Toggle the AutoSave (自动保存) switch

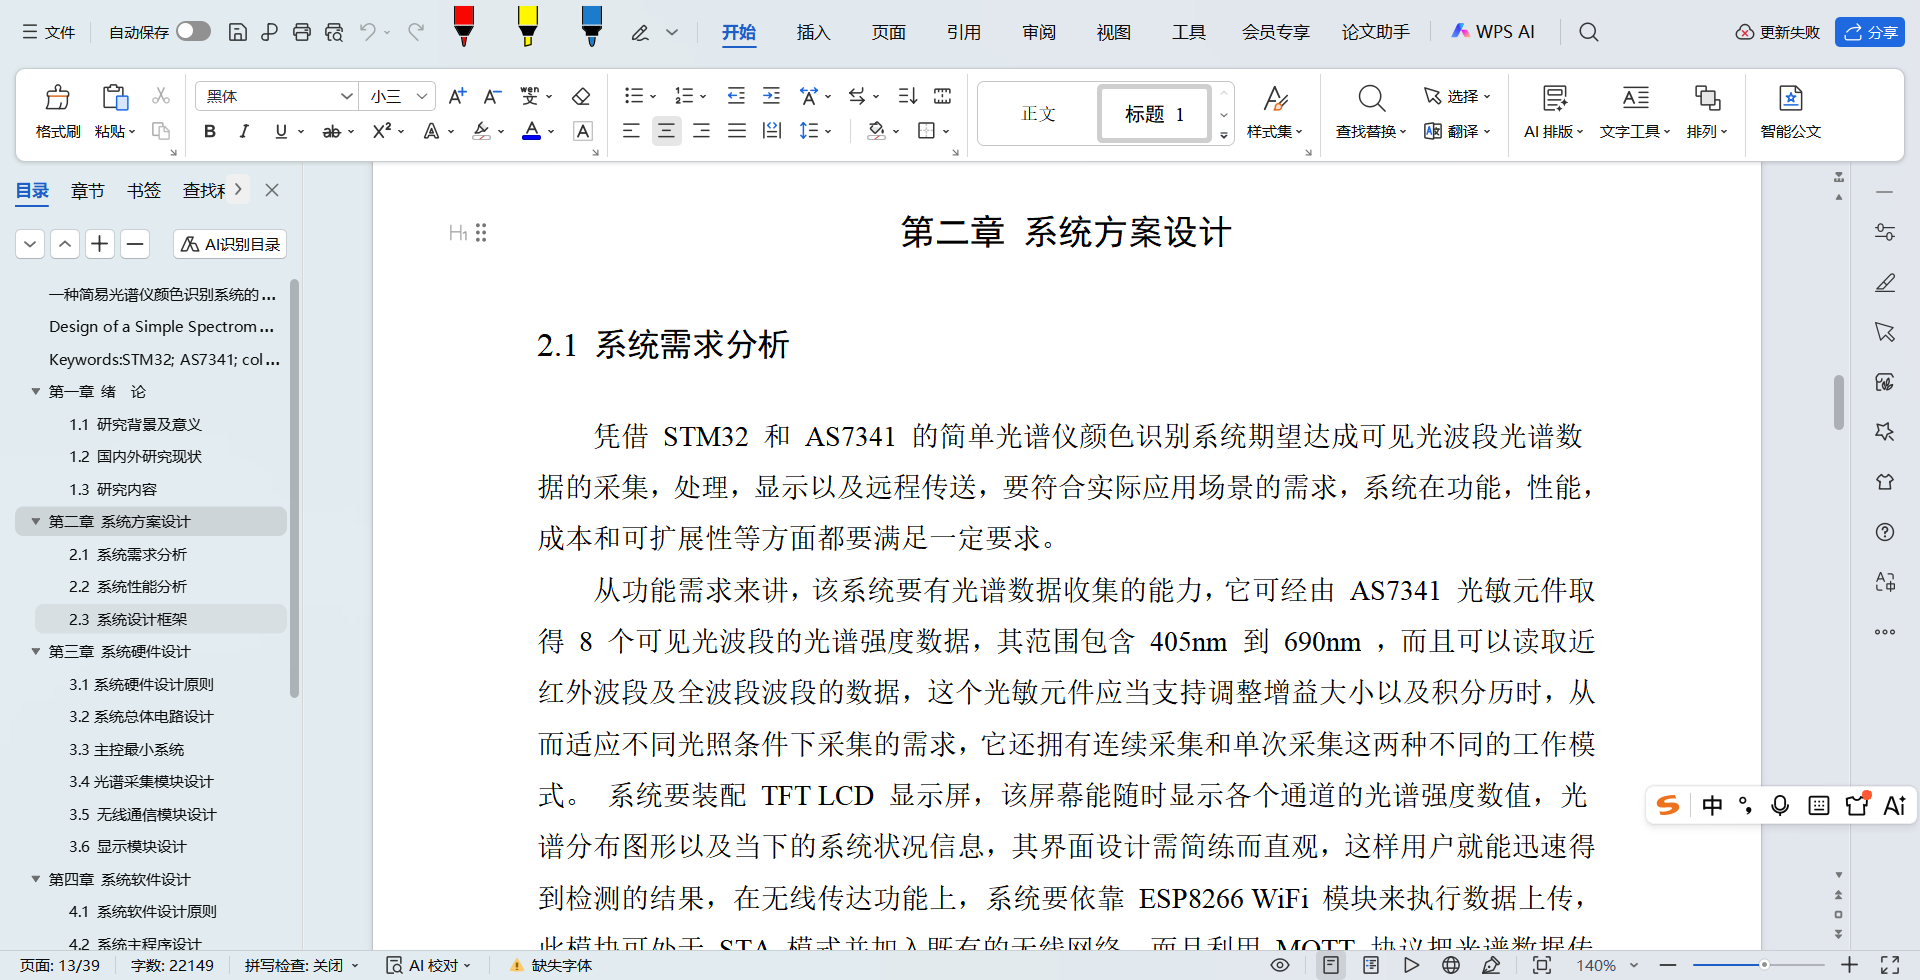193,32
